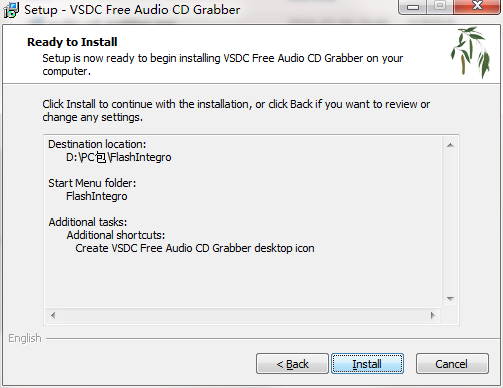
Task: Click the 'Create VSDC Free Audio CD Grabber desktop icon' line
Action: [195, 248]
